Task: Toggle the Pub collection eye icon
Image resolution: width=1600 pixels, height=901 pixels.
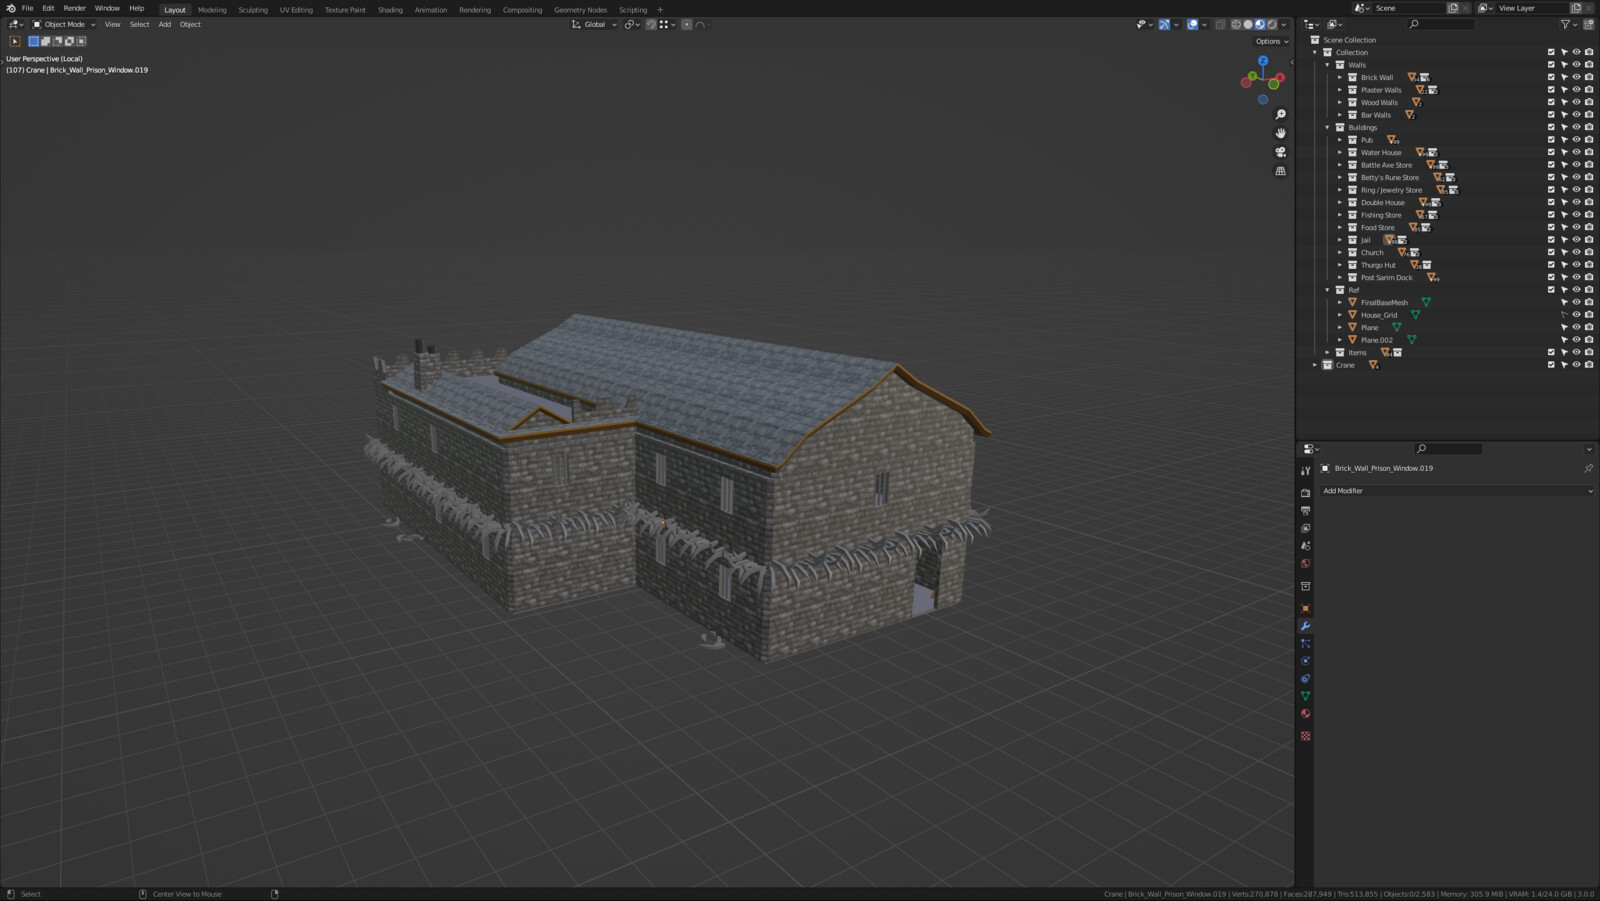Action: pyautogui.click(x=1576, y=140)
